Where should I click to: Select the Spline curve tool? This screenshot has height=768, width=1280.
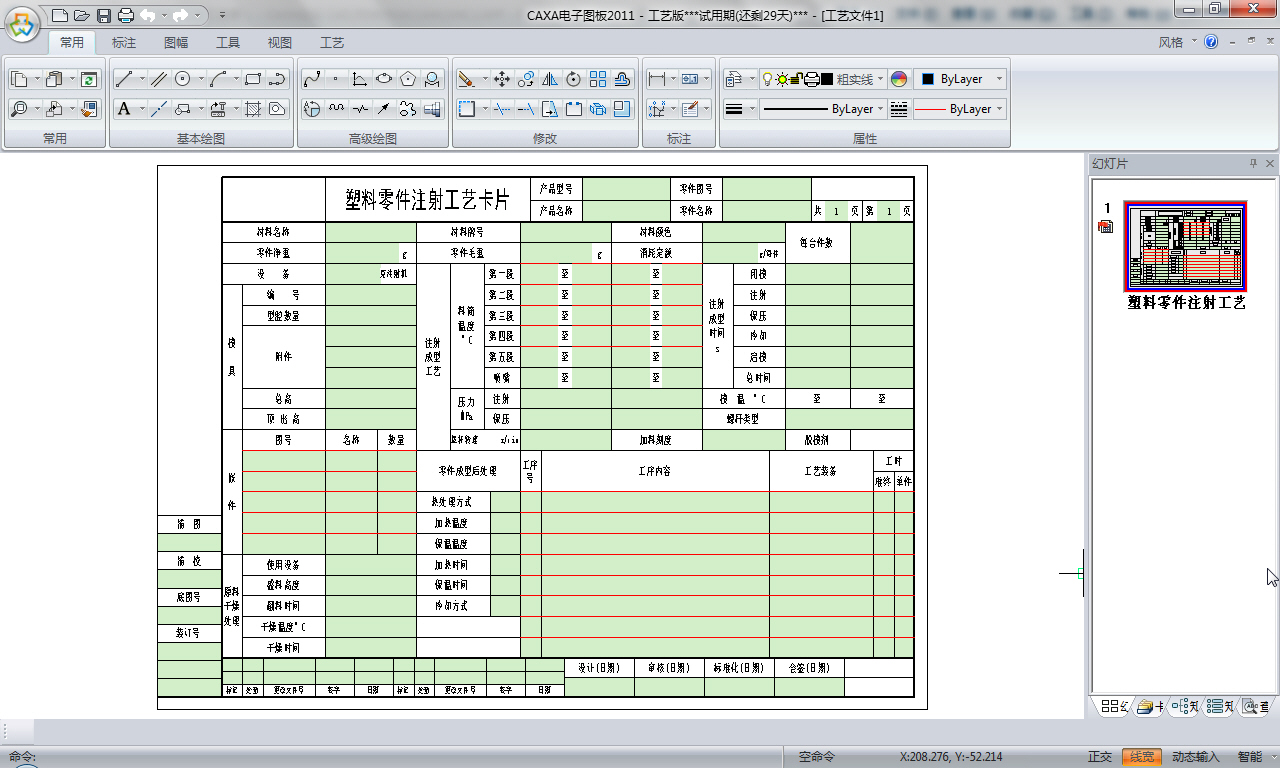311,79
